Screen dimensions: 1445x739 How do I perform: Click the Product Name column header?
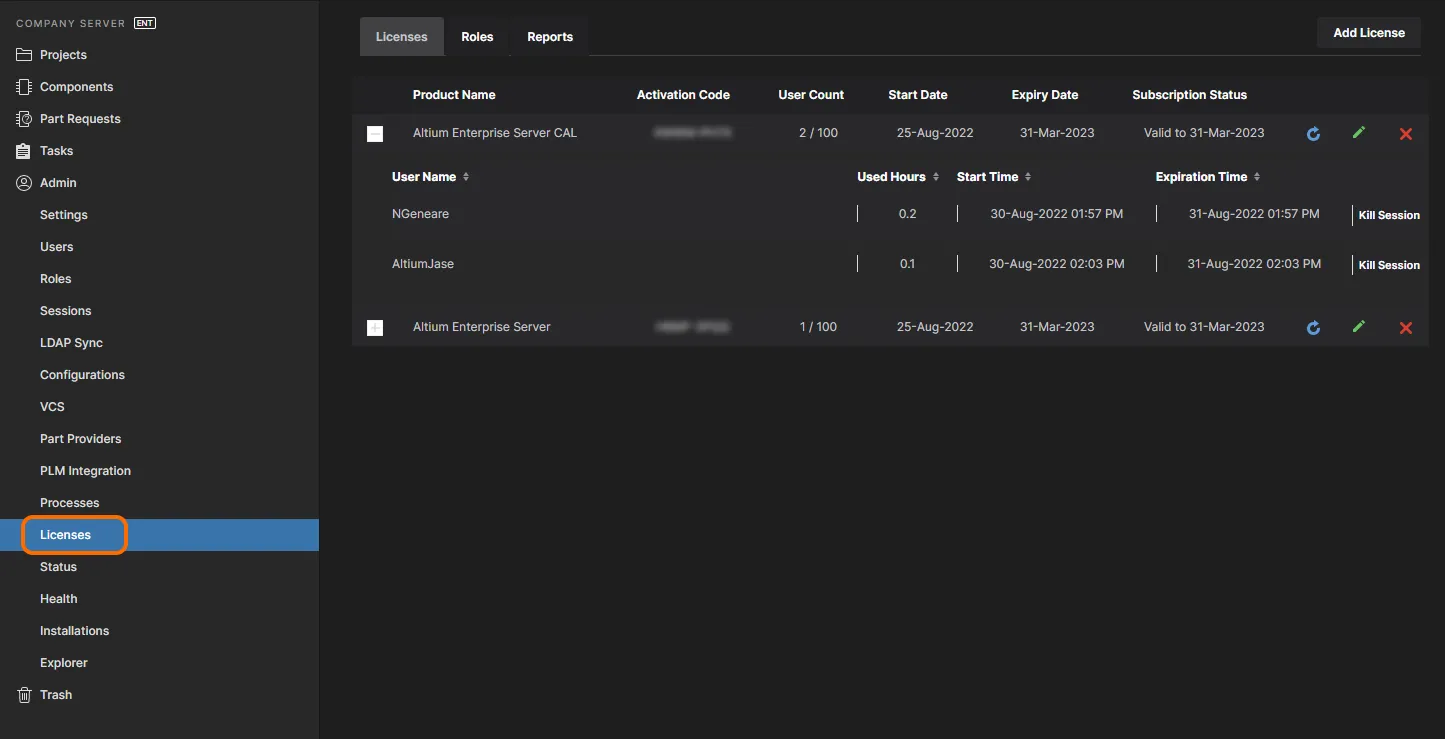(454, 95)
